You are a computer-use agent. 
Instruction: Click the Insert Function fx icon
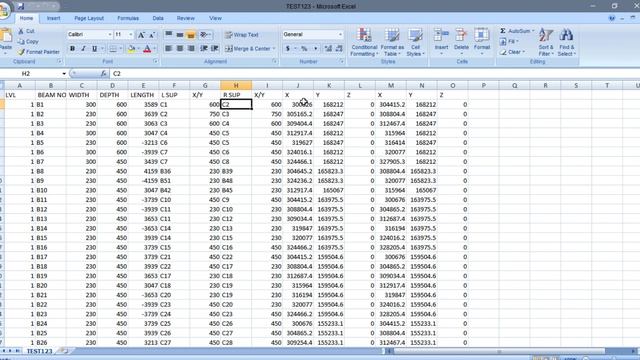pyautogui.click(x=103, y=73)
